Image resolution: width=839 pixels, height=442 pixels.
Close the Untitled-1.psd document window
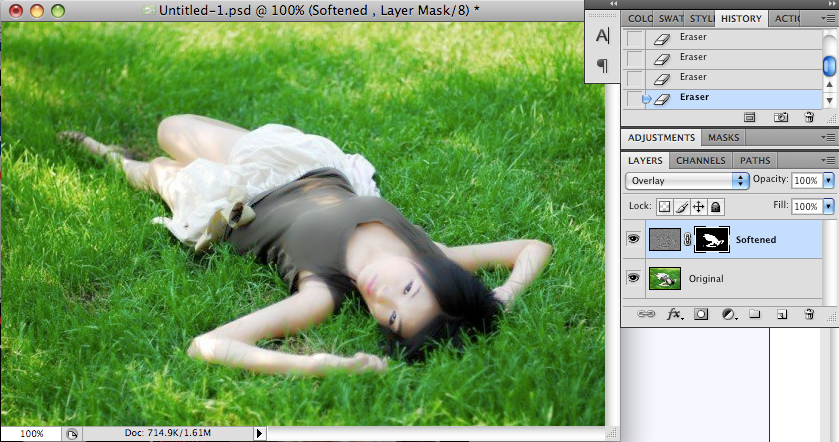point(16,10)
